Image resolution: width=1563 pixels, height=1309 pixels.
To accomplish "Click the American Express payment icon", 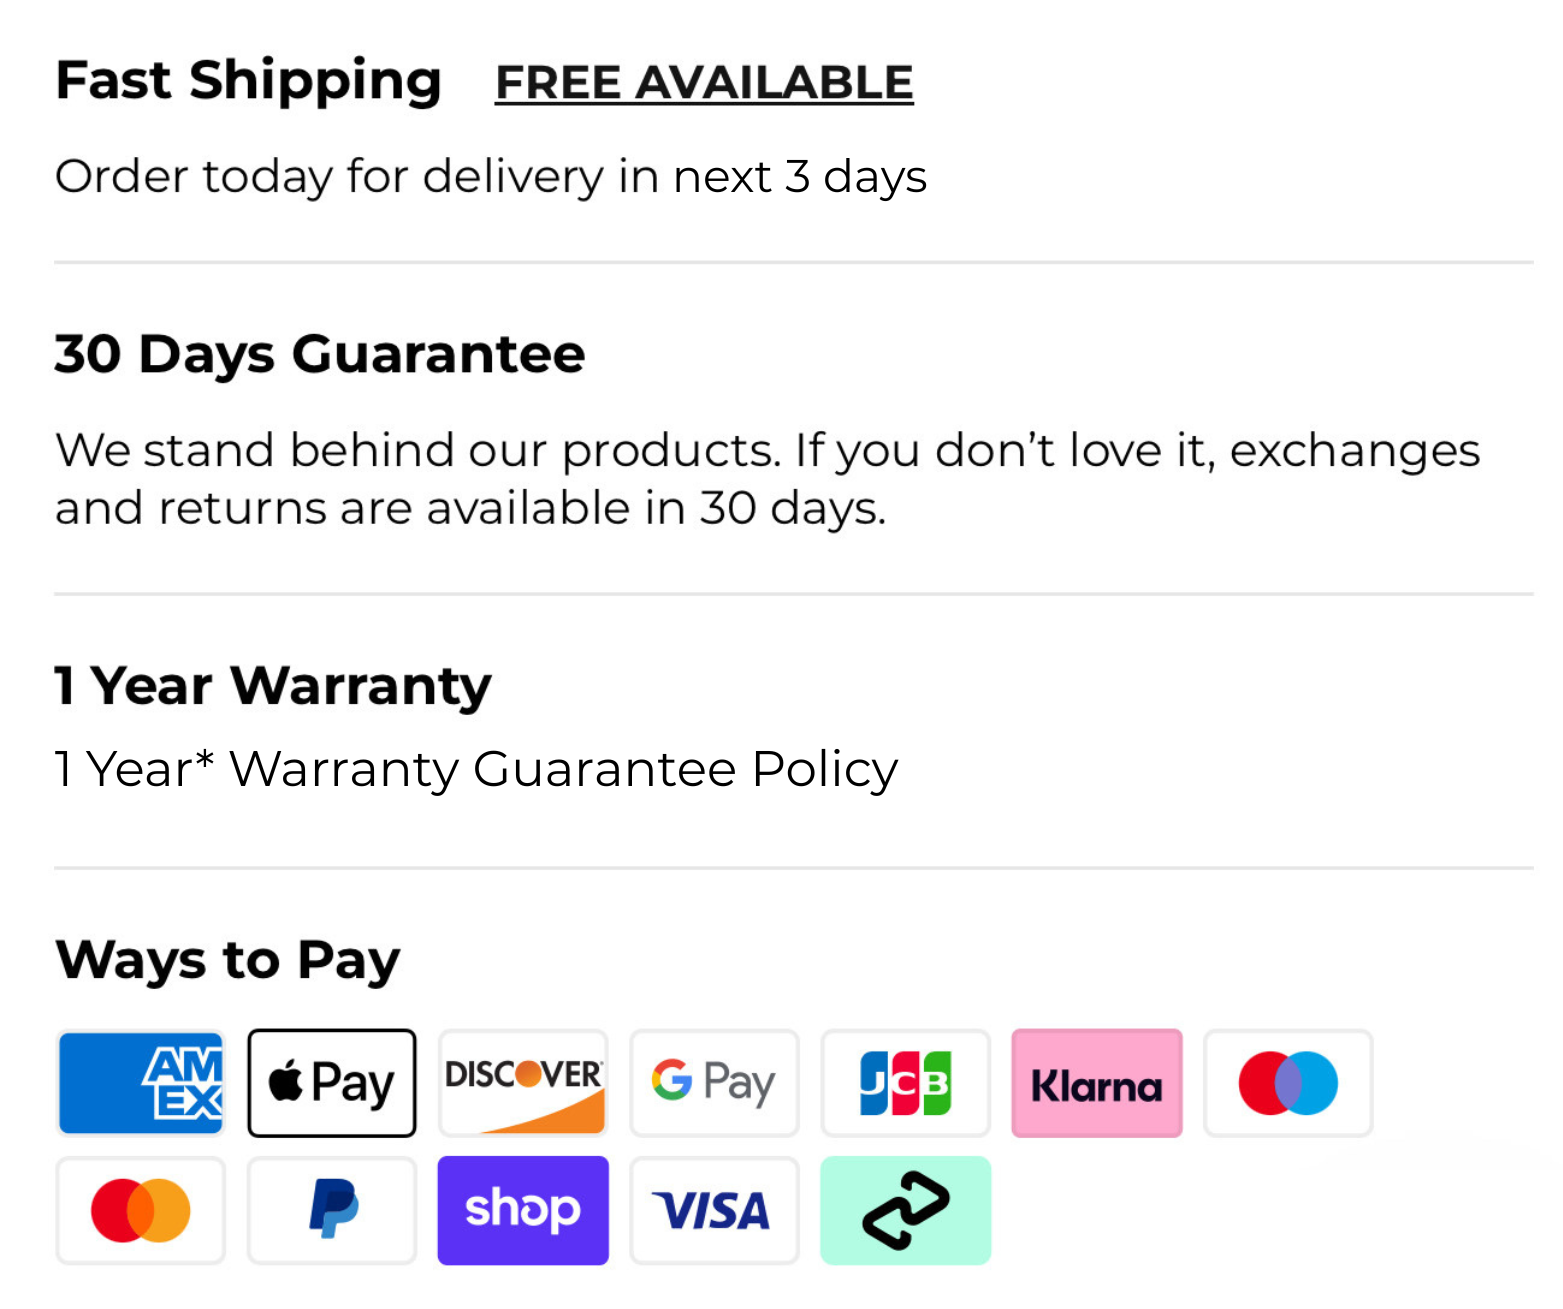I will click(141, 1083).
